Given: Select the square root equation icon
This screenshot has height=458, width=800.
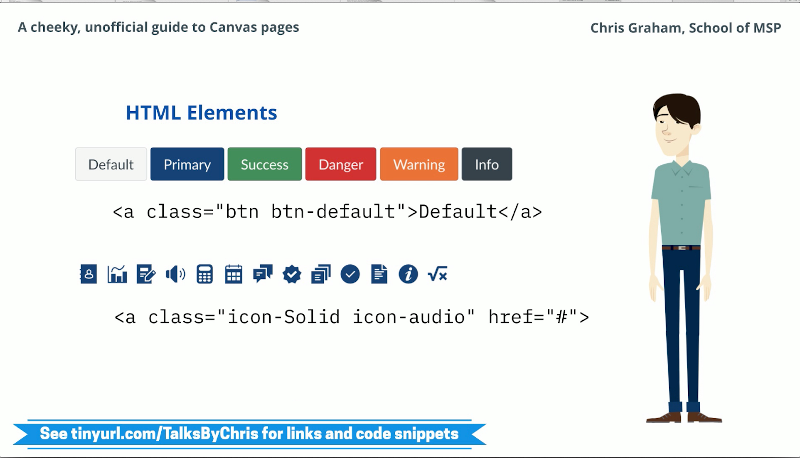Looking at the screenshot, I should tap(437, 273).
